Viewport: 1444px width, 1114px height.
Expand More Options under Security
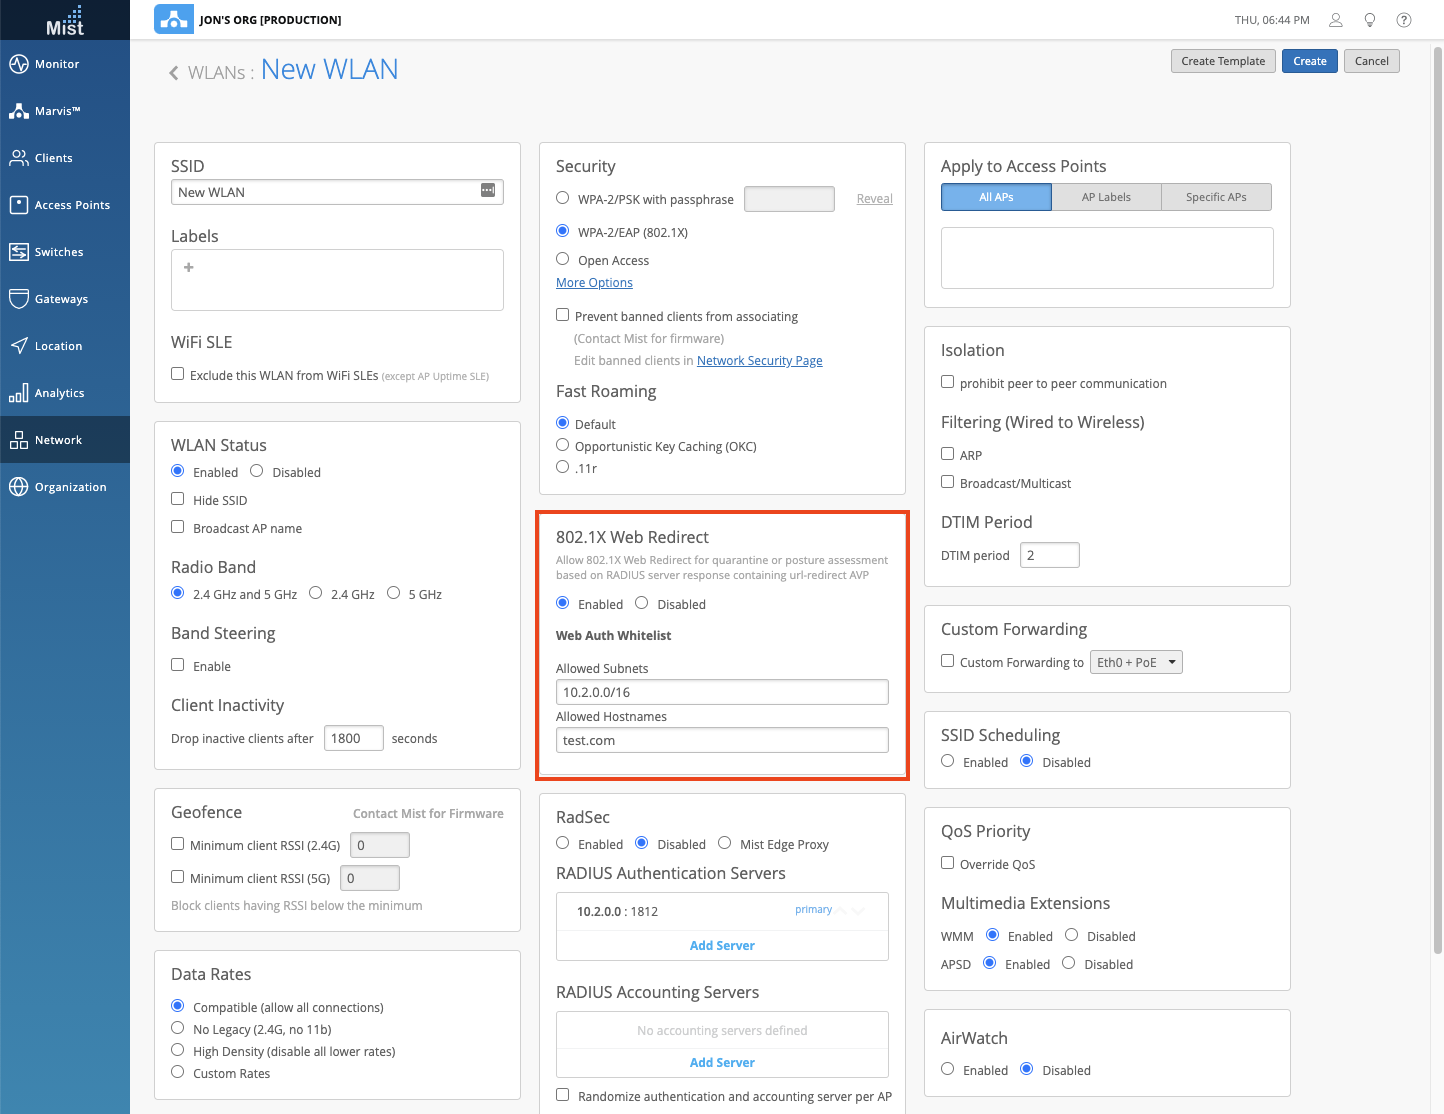[x=594, y=283]
